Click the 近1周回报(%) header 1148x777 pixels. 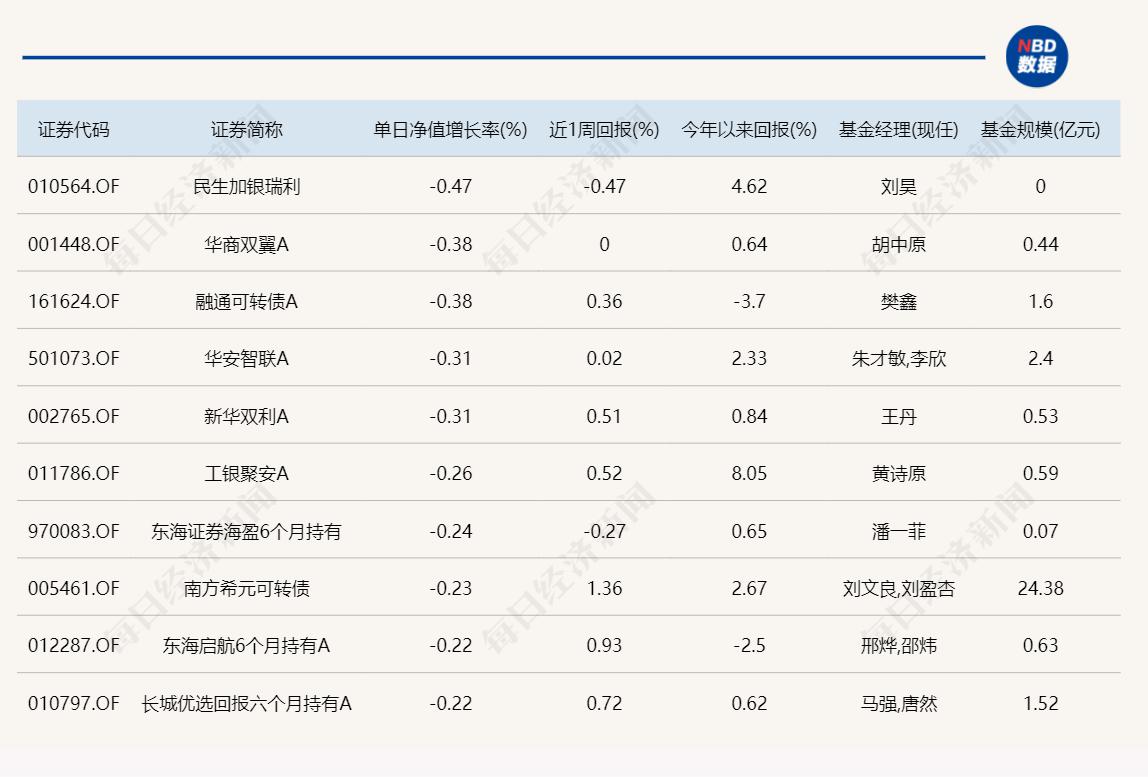coord(604,130)
